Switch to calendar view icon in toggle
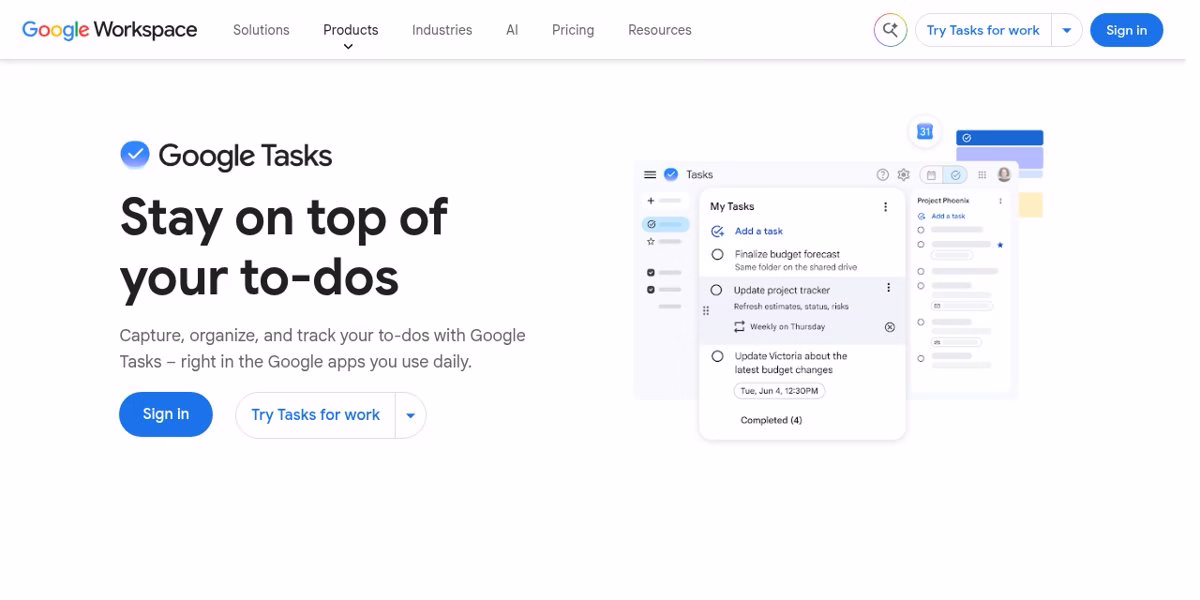This screenshot has height=600, width=1200. coord(932,175)
